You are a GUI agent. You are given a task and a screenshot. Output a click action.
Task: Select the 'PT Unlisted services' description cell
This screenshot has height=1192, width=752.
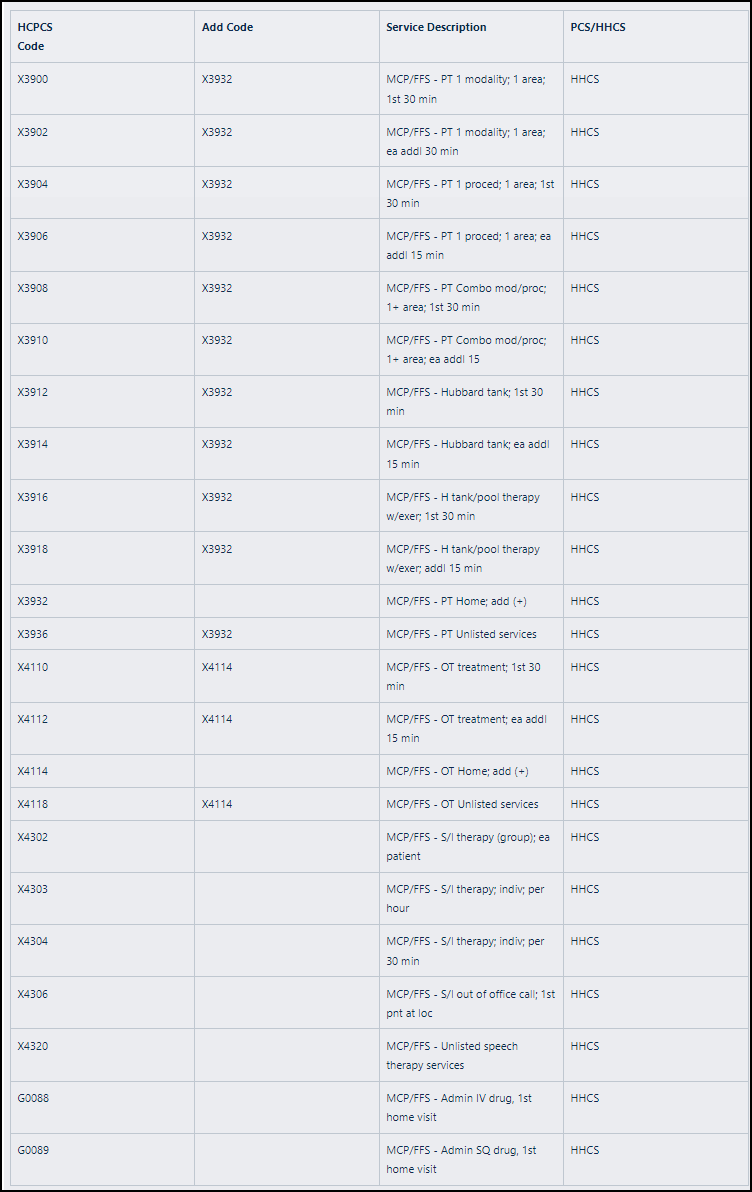(461, 635)
